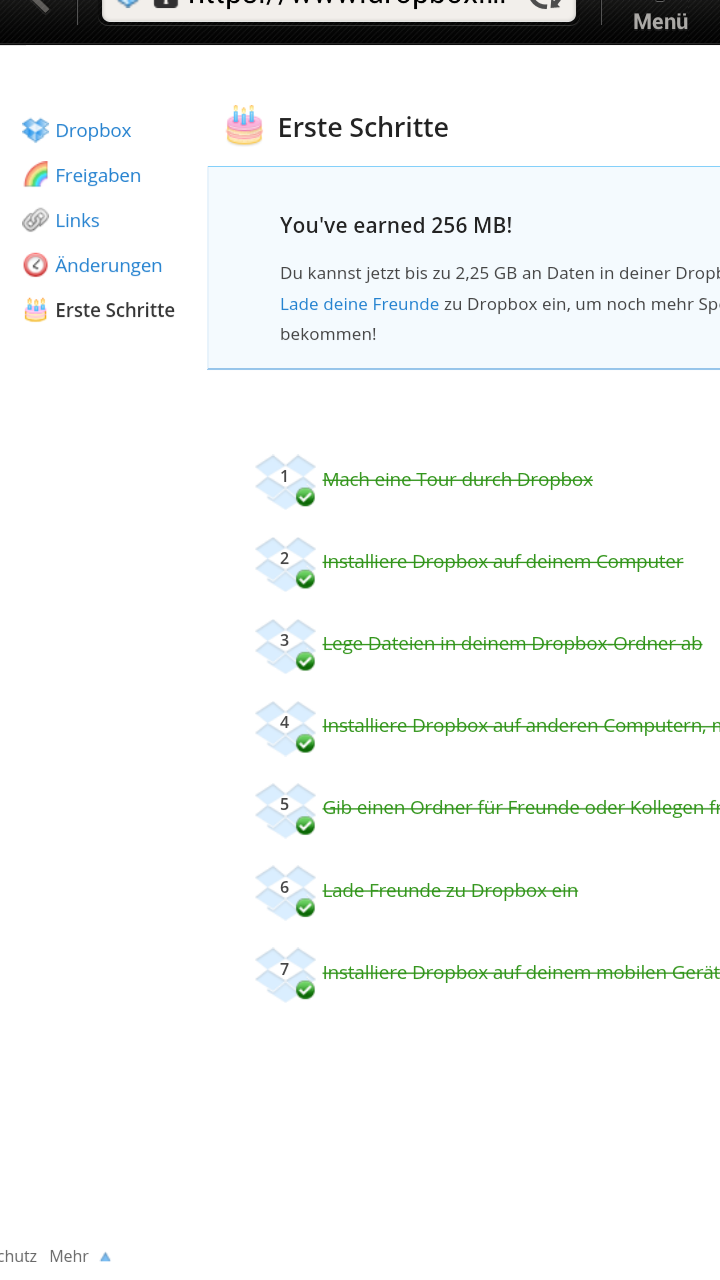Open 'Installiere Dropbox auf deinem mobilen Gerät'

(521, 971)
